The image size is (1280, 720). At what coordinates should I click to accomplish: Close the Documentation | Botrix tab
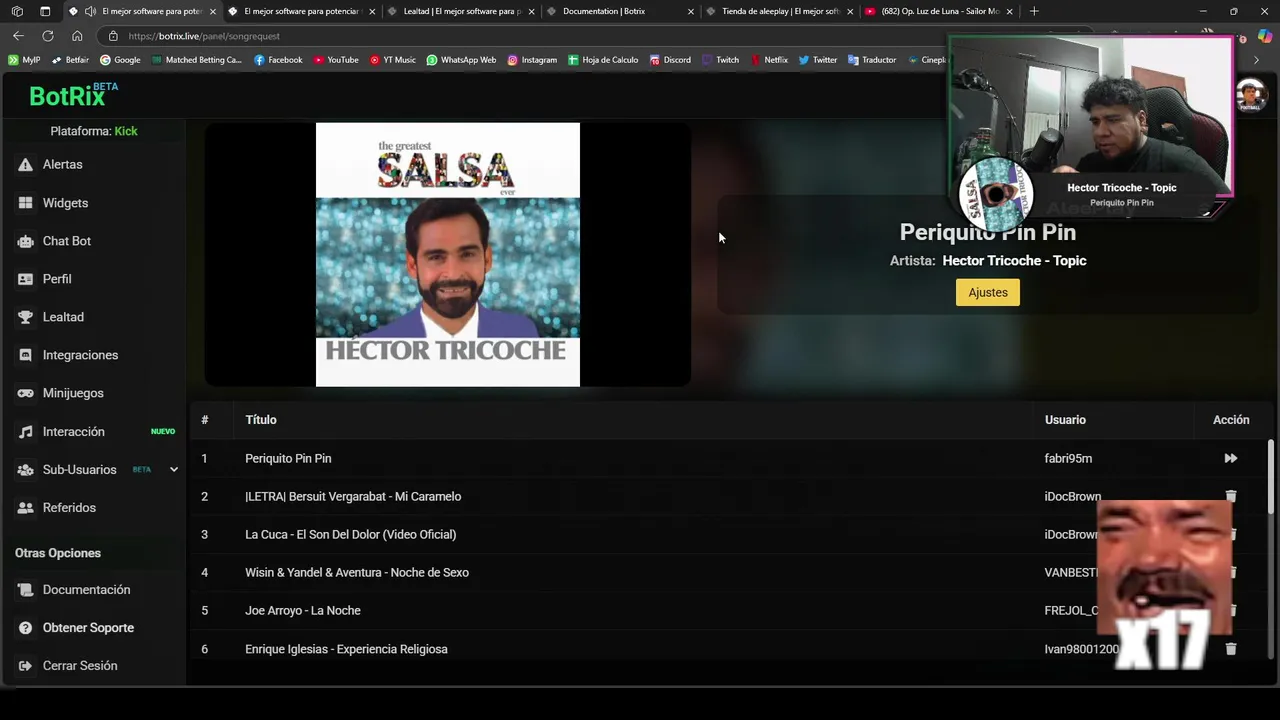690,11
